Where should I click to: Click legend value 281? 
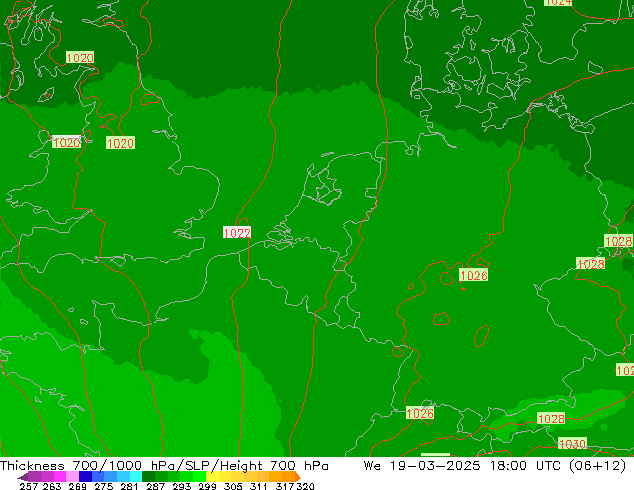coord(129,486)
